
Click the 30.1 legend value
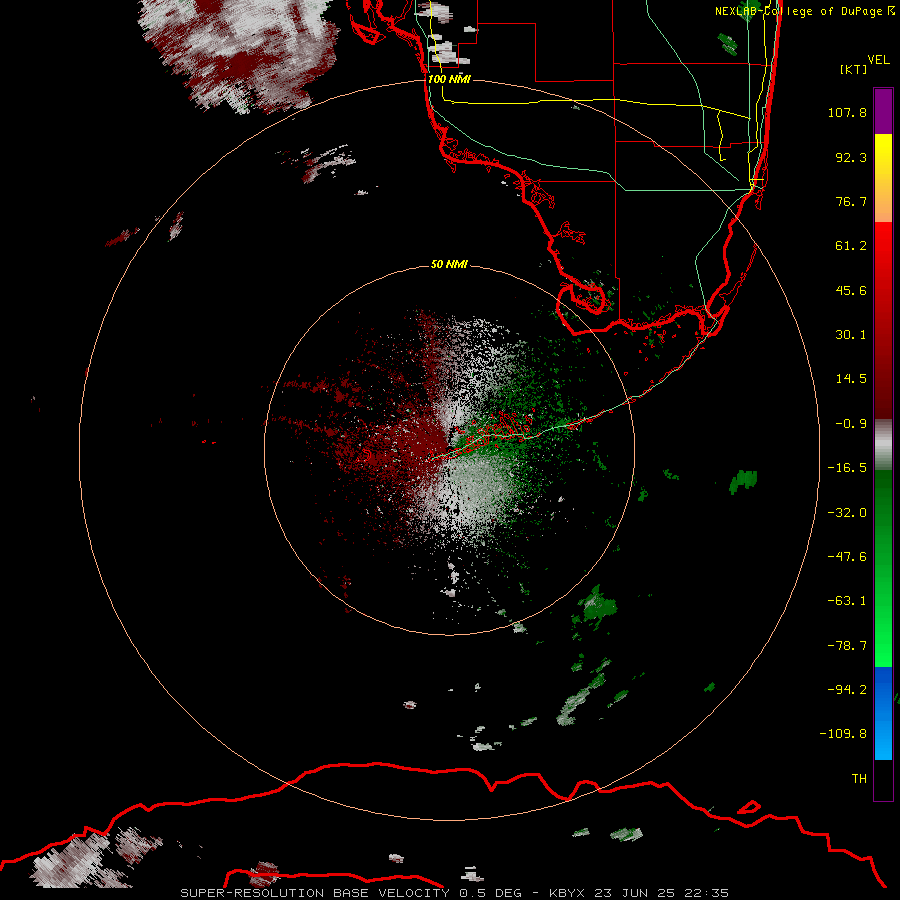(851, 335)
